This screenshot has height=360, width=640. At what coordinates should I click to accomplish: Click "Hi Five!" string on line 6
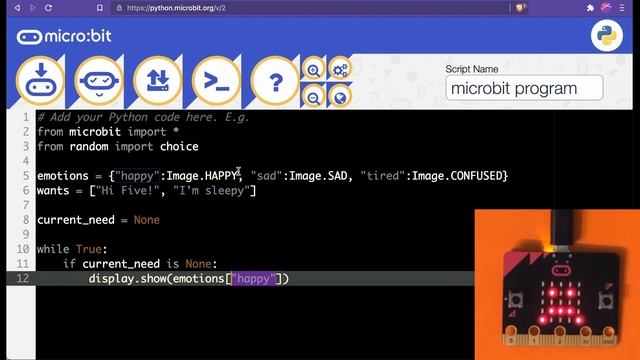(127, 191)
